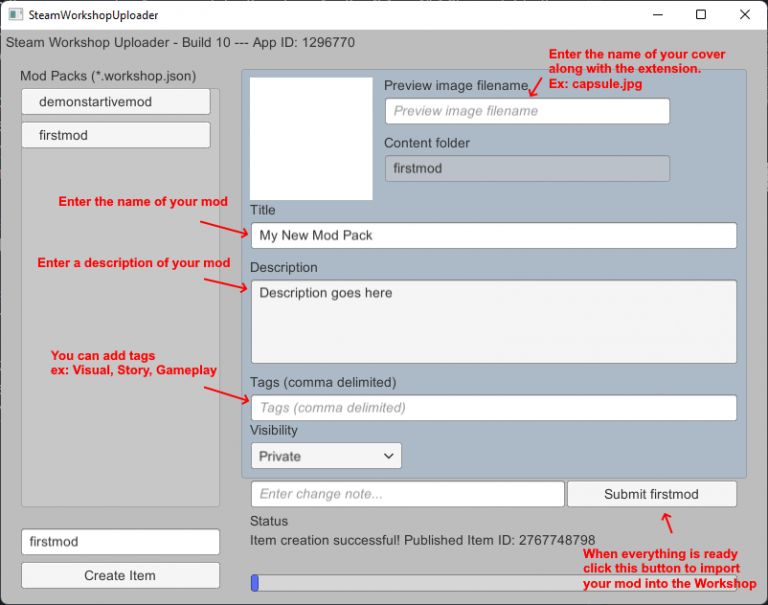Select the demonstartivemod mod pack
This screenshot has height=605, width=768.
(x=115, y=102)
